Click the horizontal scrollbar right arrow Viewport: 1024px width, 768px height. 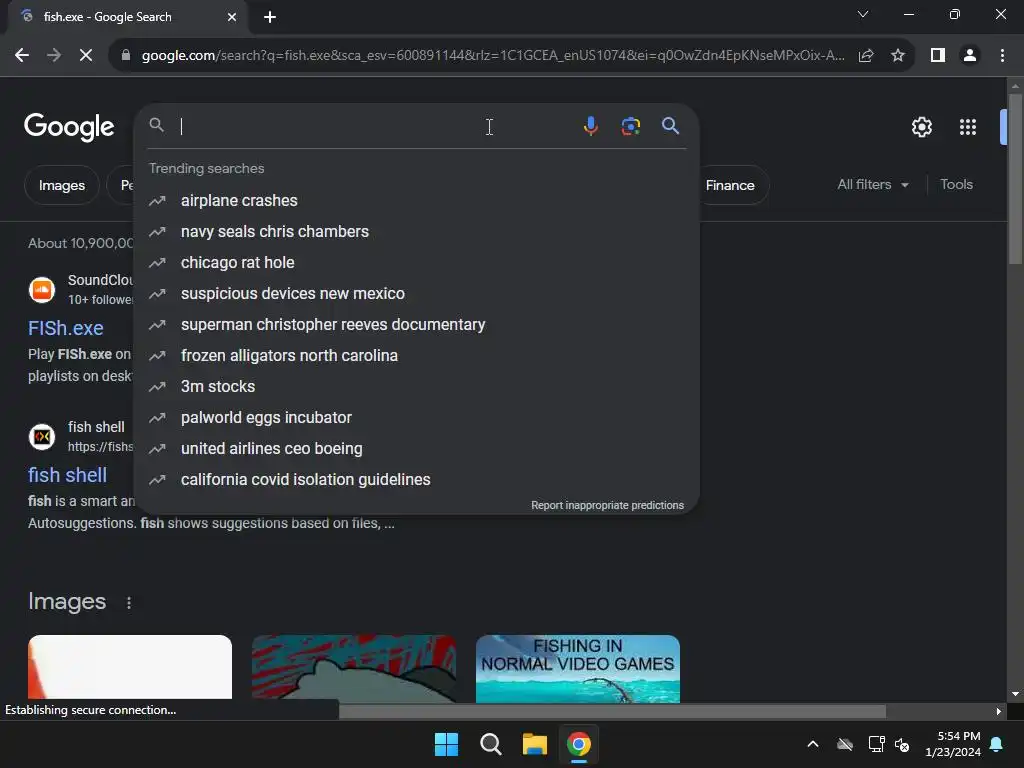tap(998, 711)
